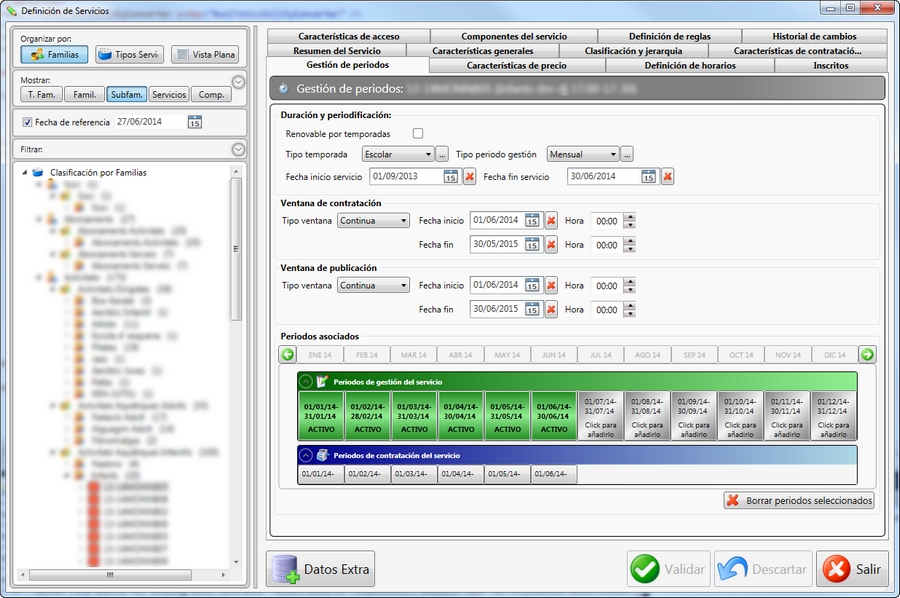Viewport: 900px width, 598px height.
Task: Collapse Periodos de gestión del servicio panel
Action: pos(306,382)
